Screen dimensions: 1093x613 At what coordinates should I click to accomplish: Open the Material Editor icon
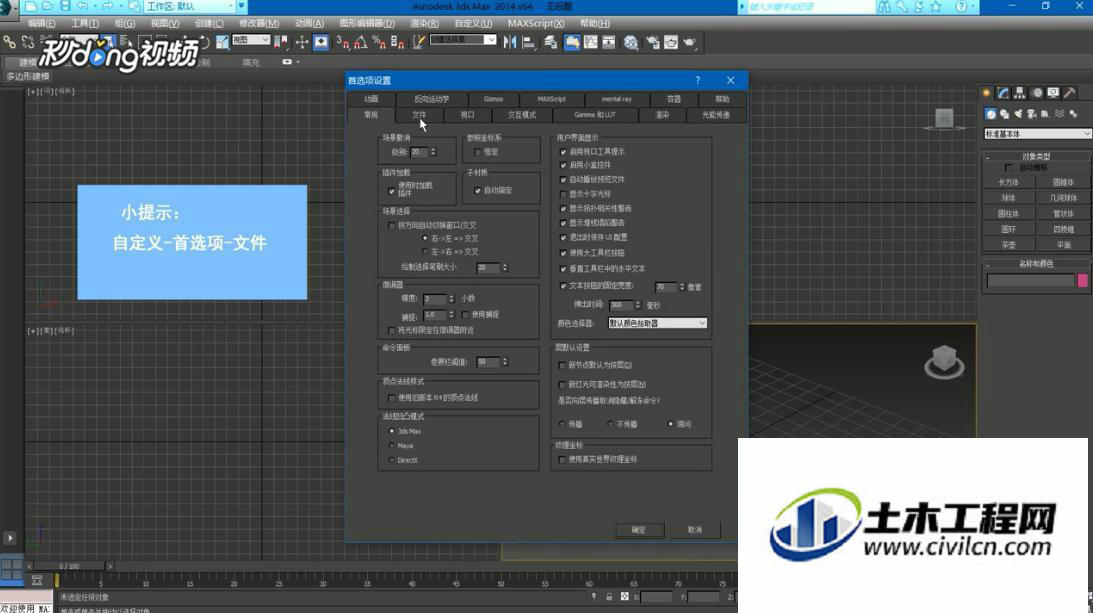(631, 43)
